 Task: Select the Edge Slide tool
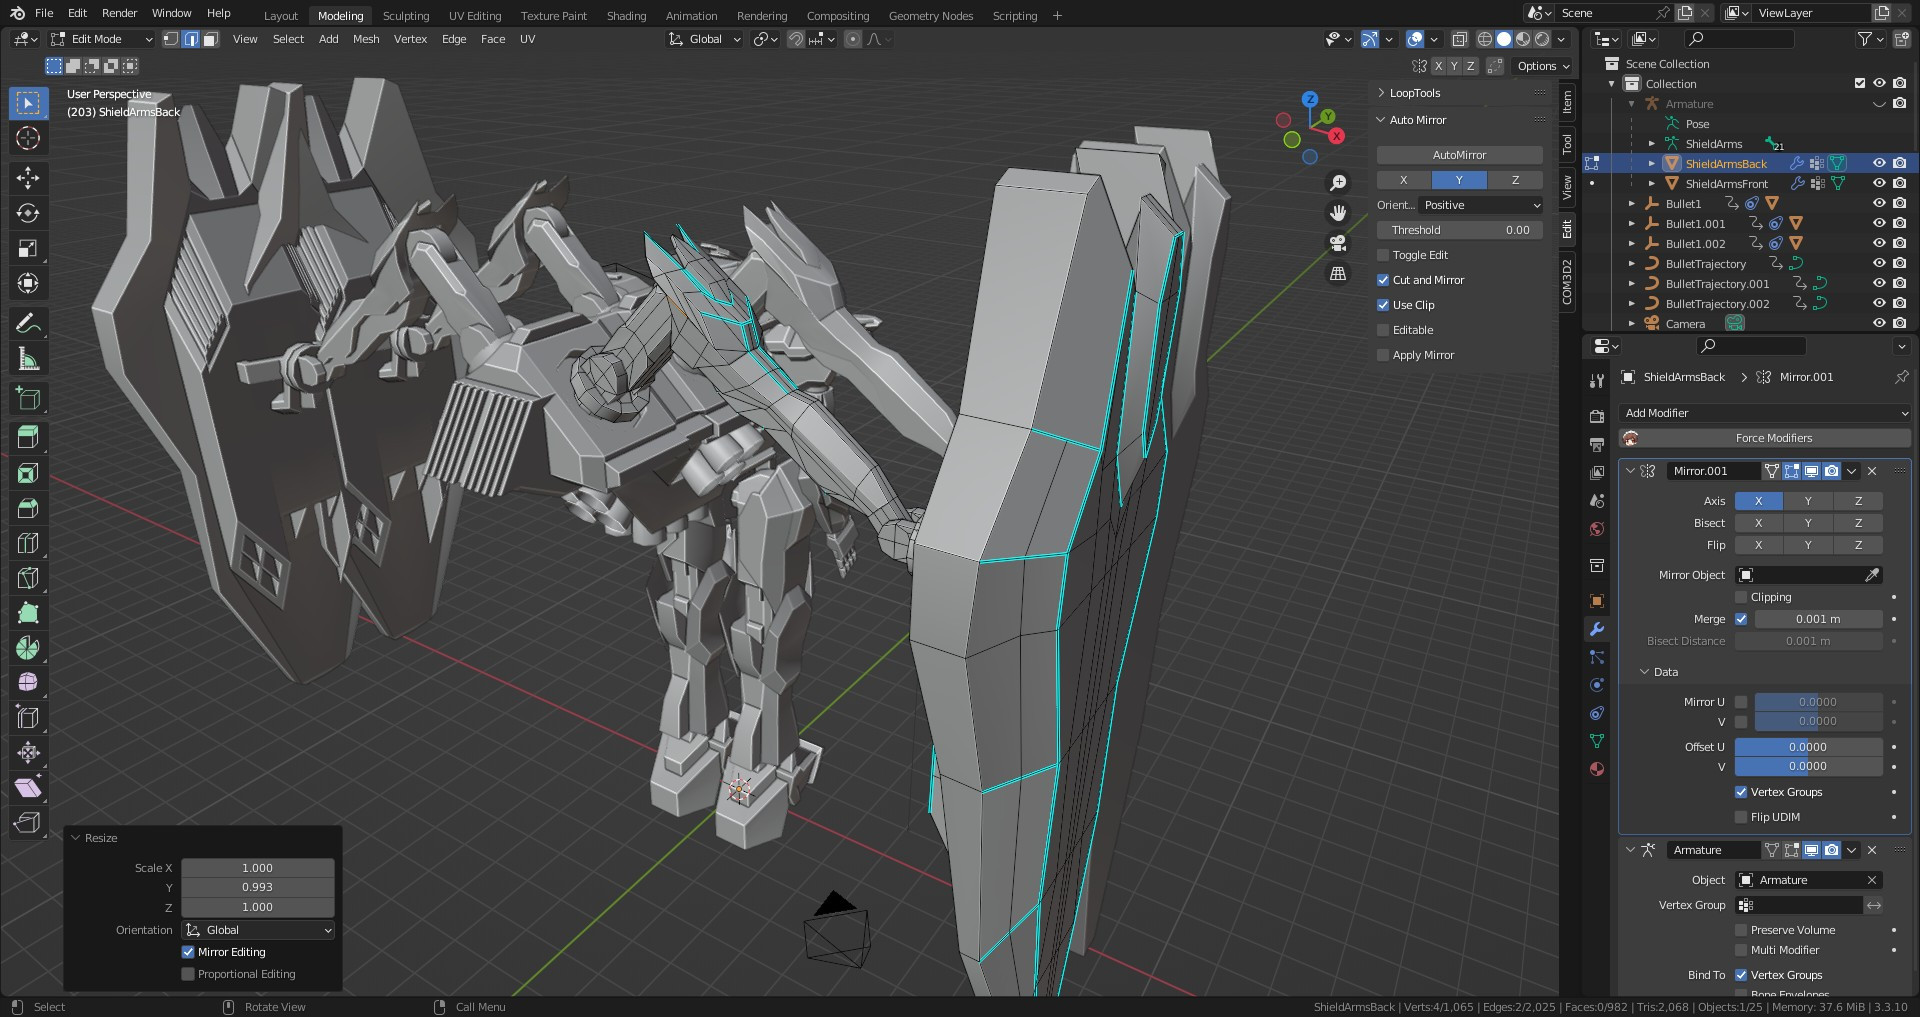(x=28, y=717)
